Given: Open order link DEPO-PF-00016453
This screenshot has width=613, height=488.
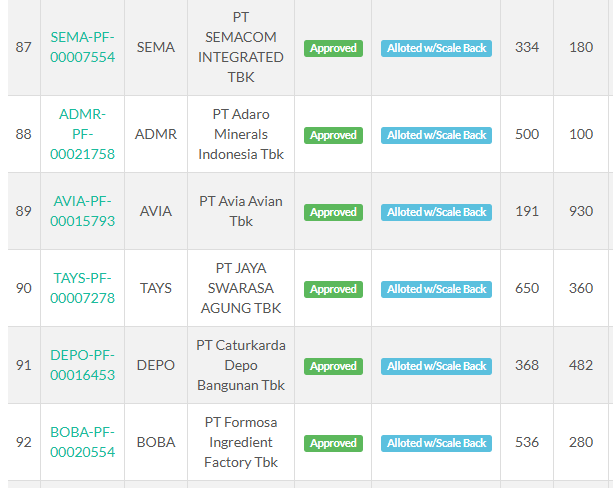Looking at the screenshot, I should 82,365.
